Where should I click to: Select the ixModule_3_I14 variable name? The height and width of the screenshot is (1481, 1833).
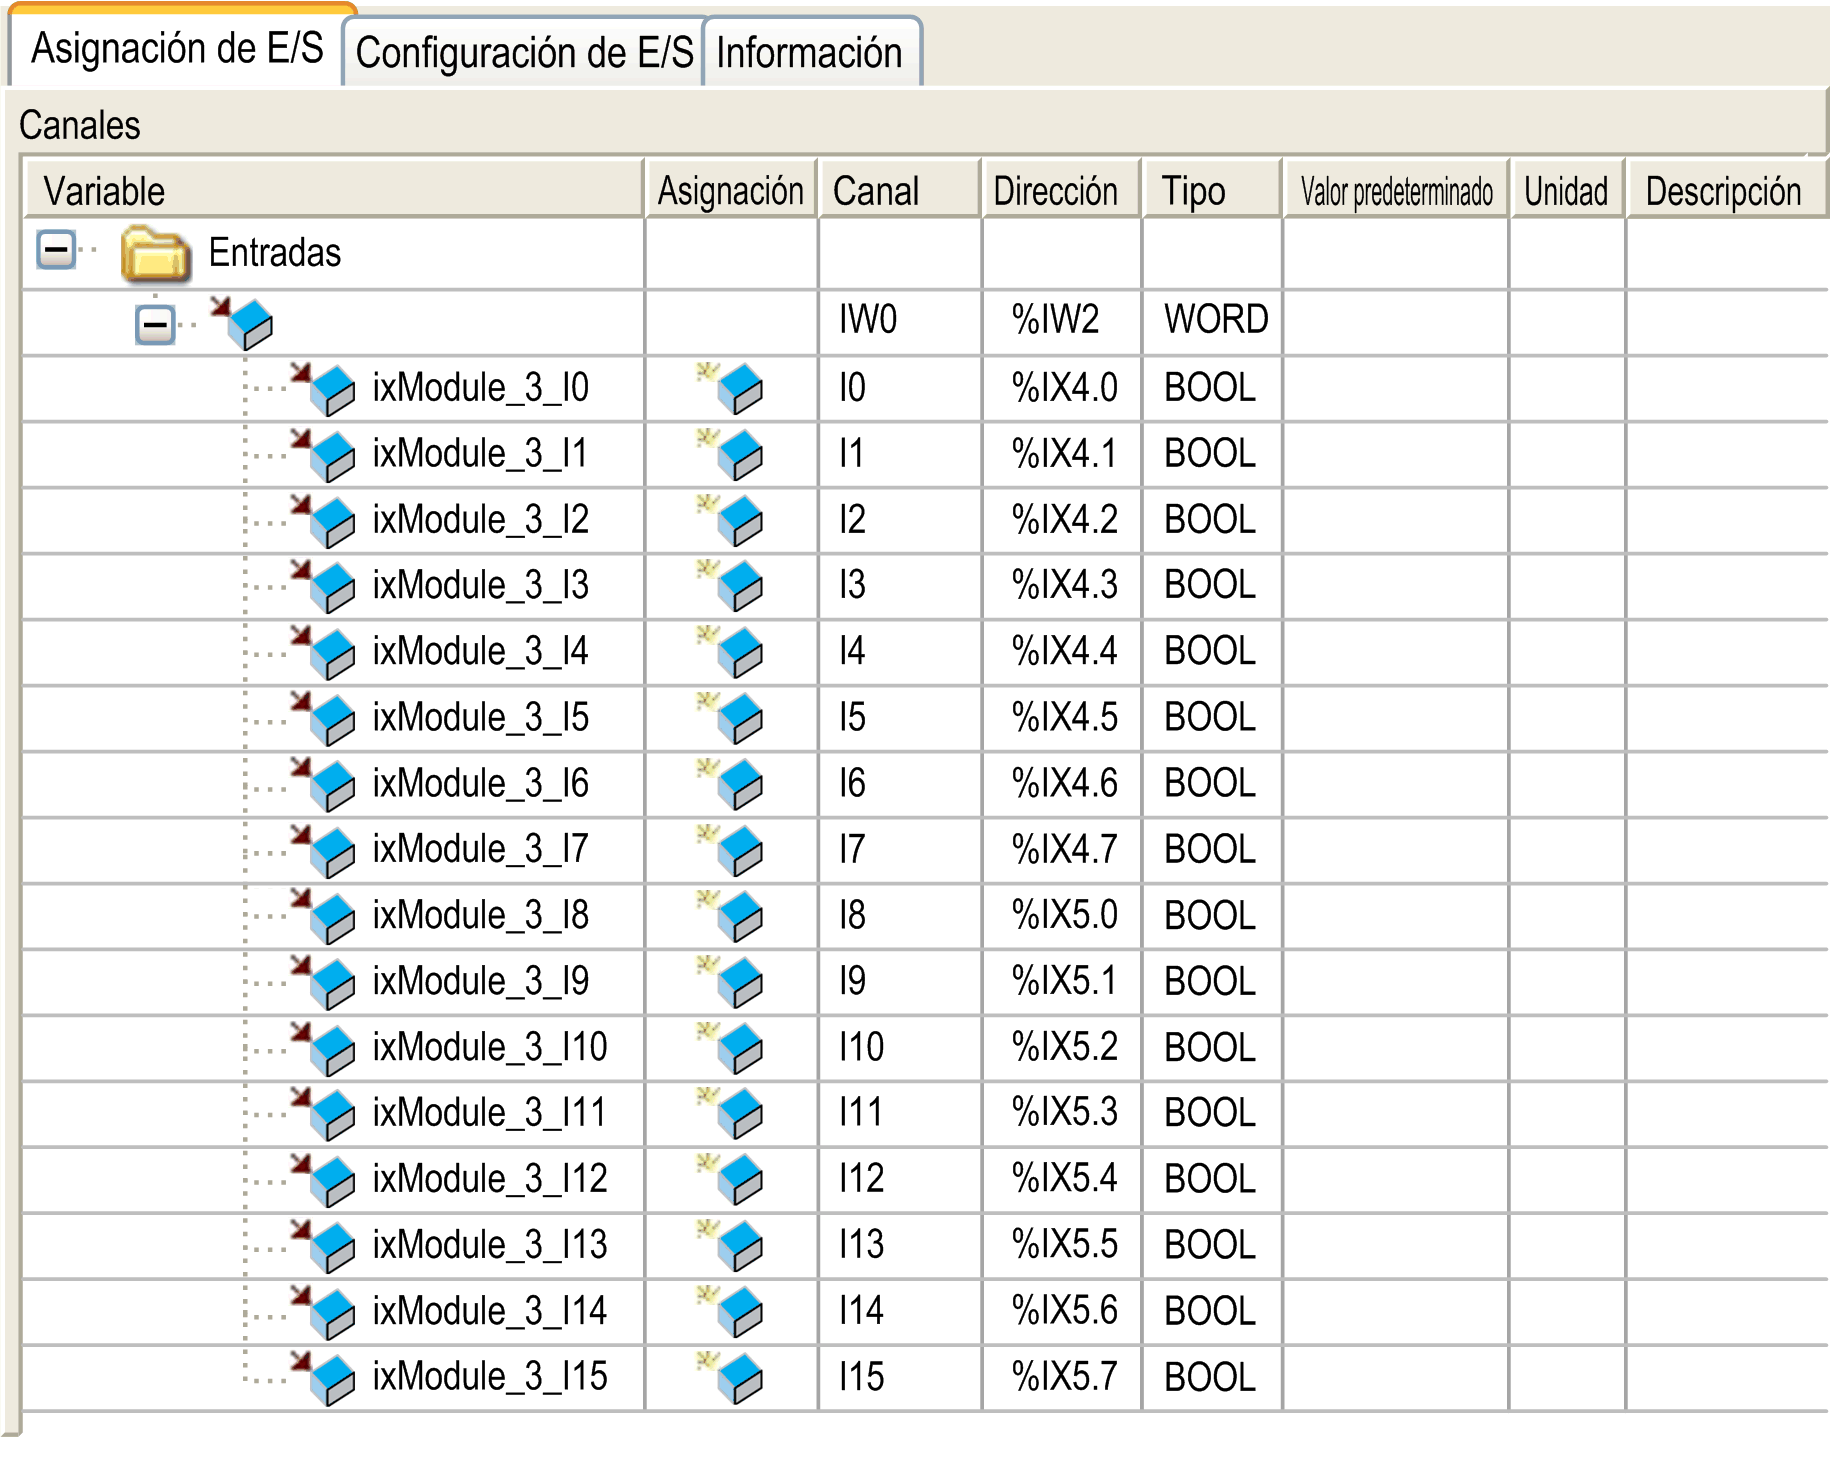[x=489, y=1311]
